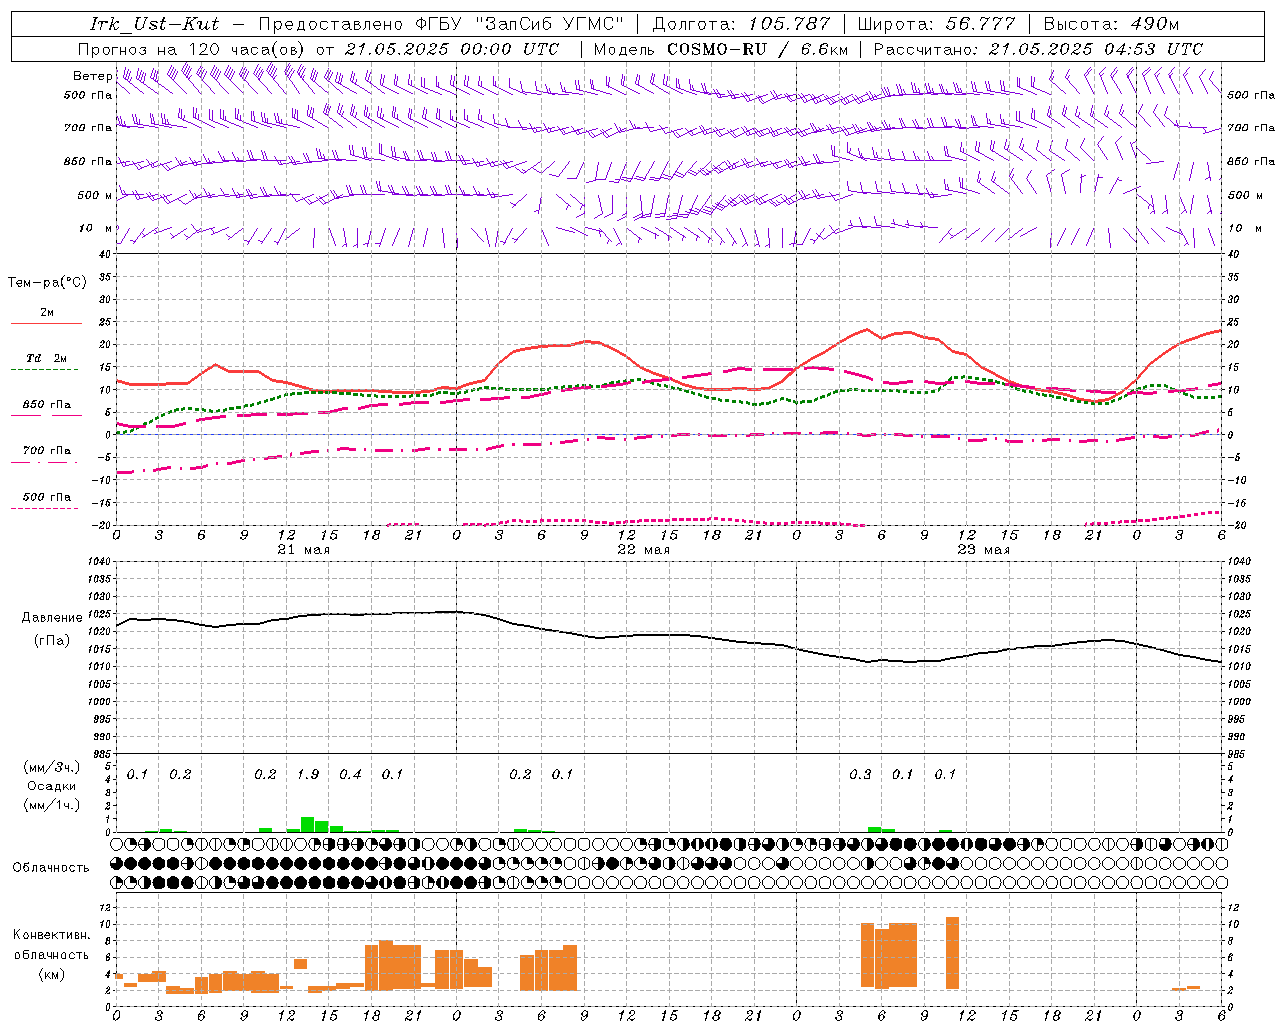Click the "850 гПа" legend entry in the temperature legend
The width and height of the screenshot is (1280, 1024).
(46, 405)
